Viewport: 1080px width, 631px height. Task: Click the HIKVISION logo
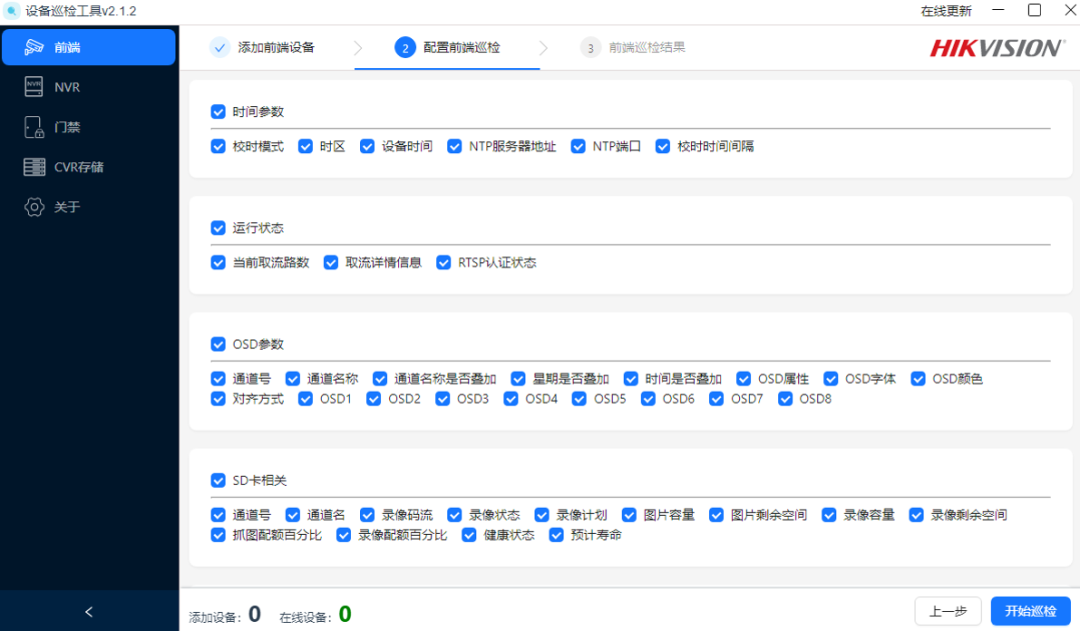coord(997,48)
